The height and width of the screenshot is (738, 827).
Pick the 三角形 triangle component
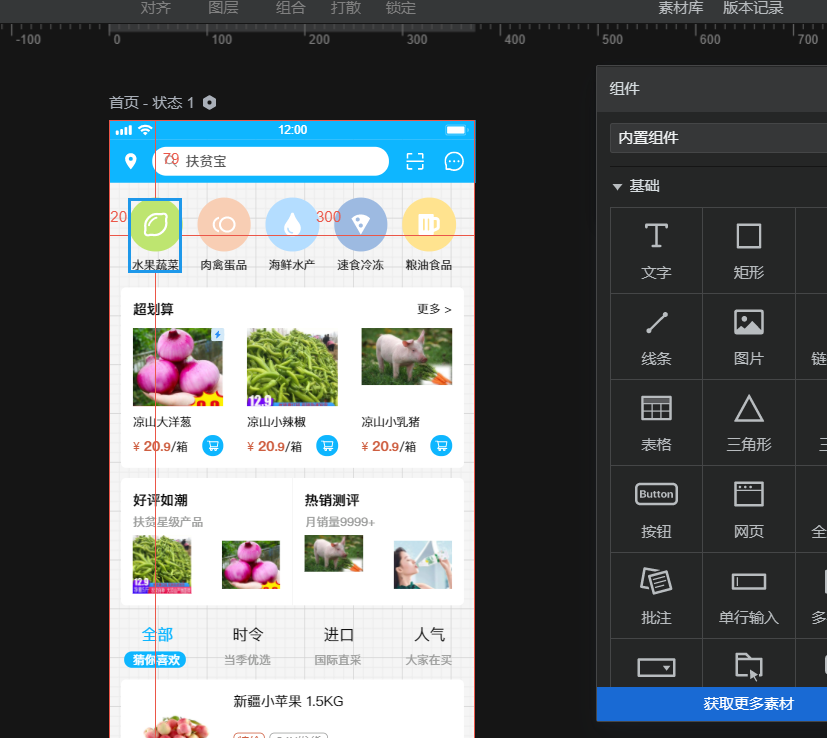click(748, 423)
